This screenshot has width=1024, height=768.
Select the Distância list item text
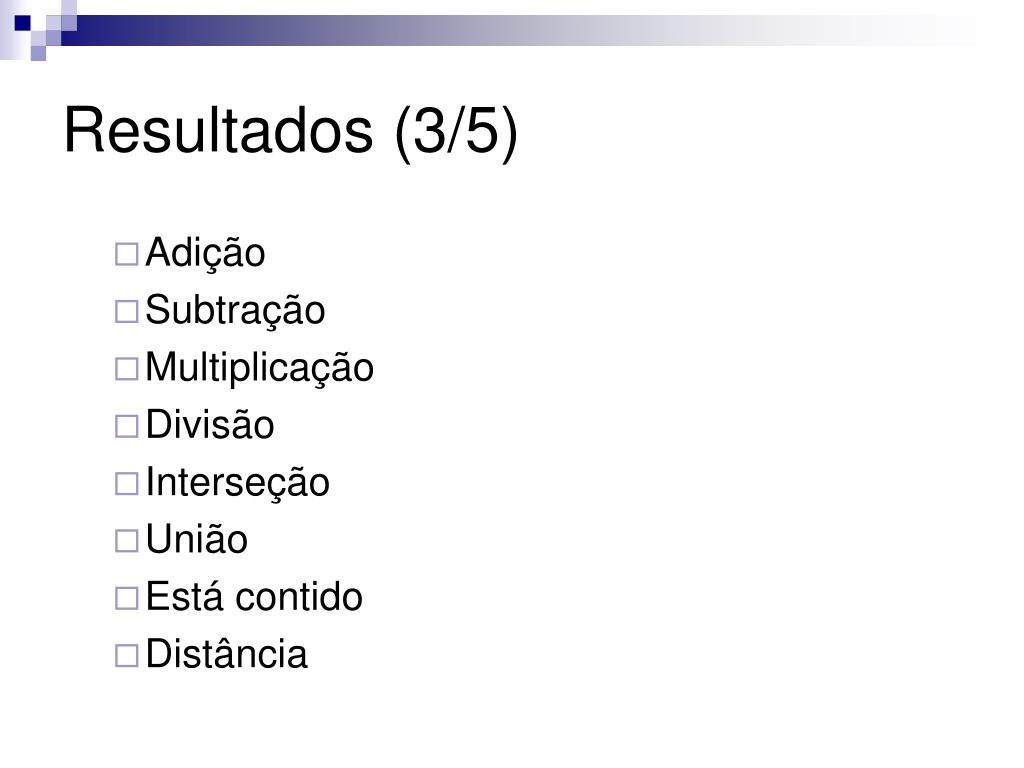[226, 654]
